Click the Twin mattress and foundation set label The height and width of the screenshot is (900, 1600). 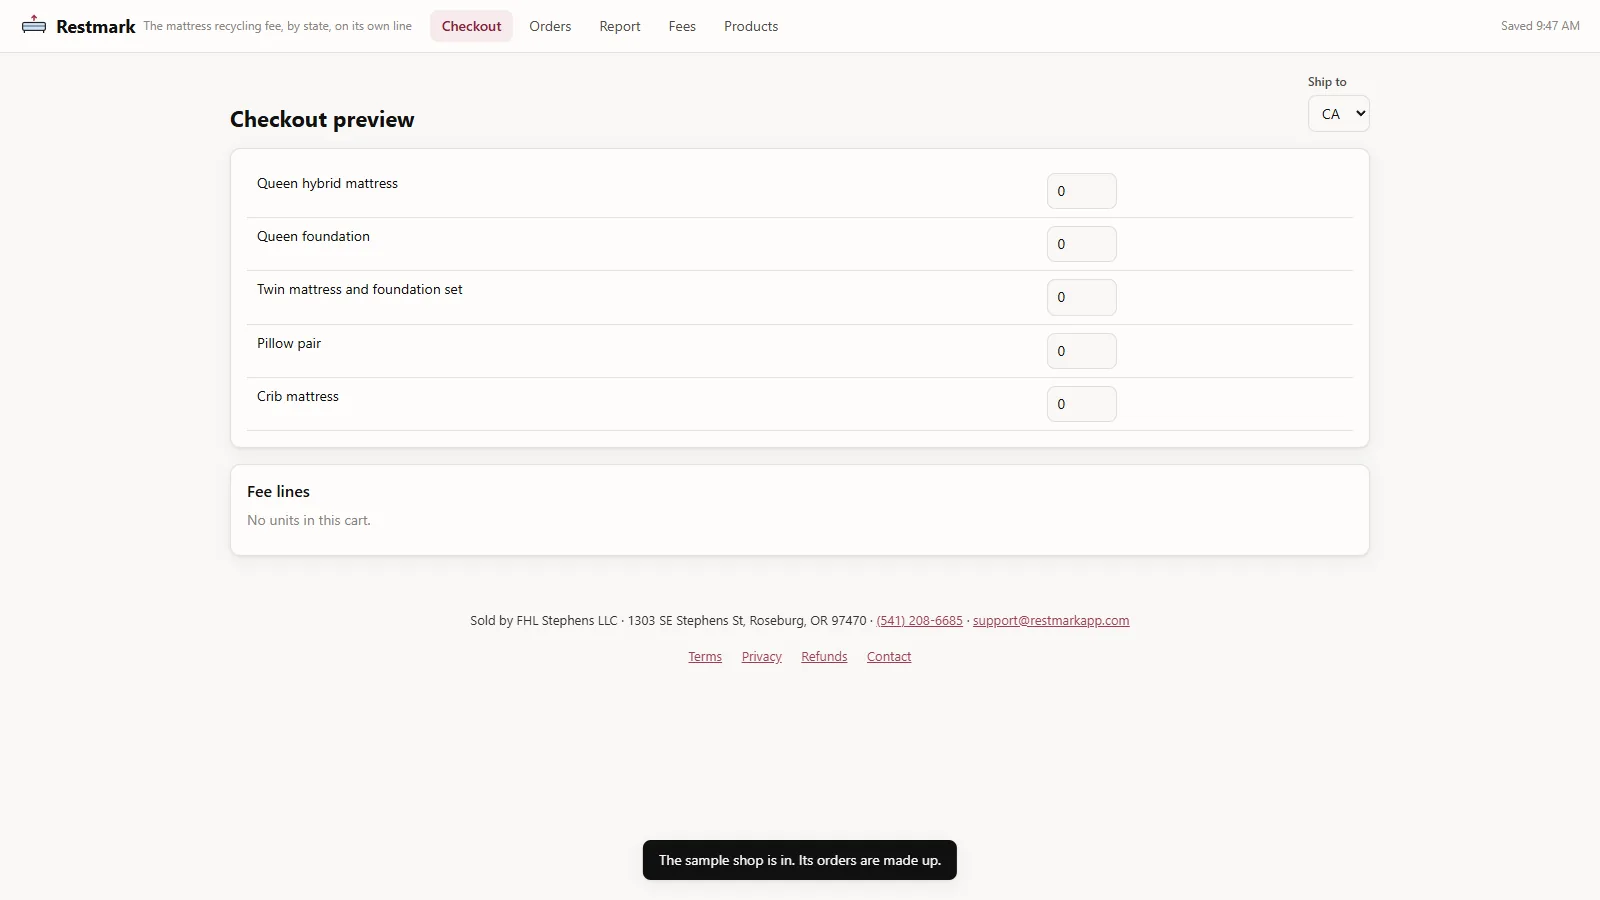(x=360, y=289)
